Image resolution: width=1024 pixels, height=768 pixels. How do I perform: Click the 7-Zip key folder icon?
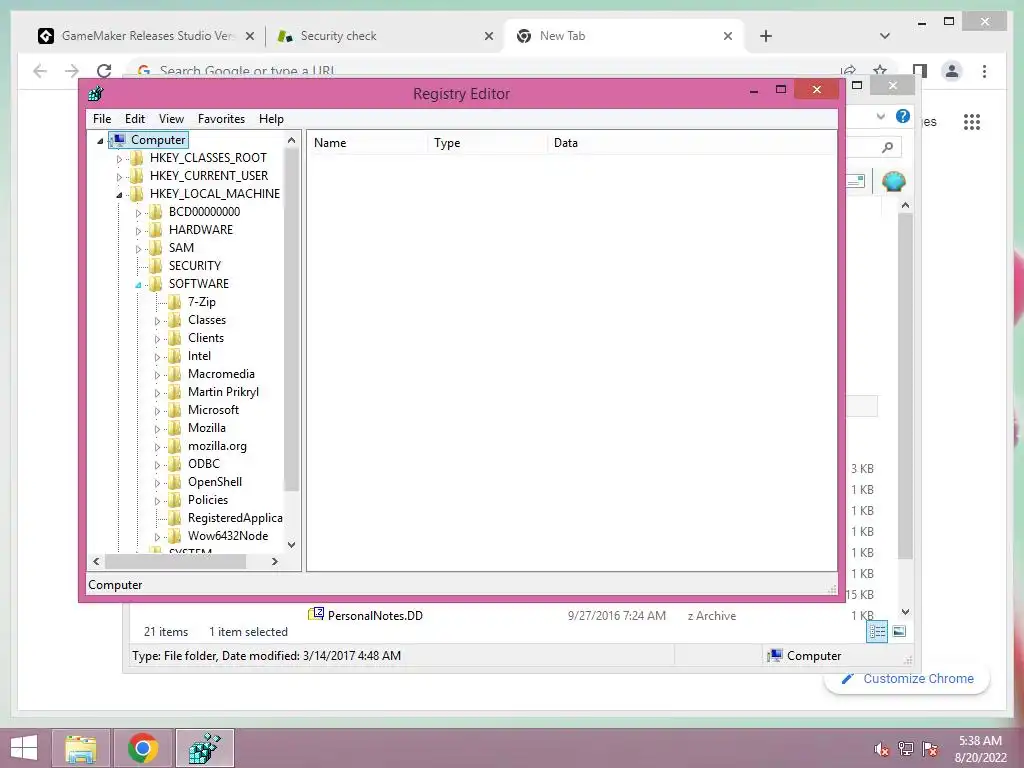pos(174,302)
